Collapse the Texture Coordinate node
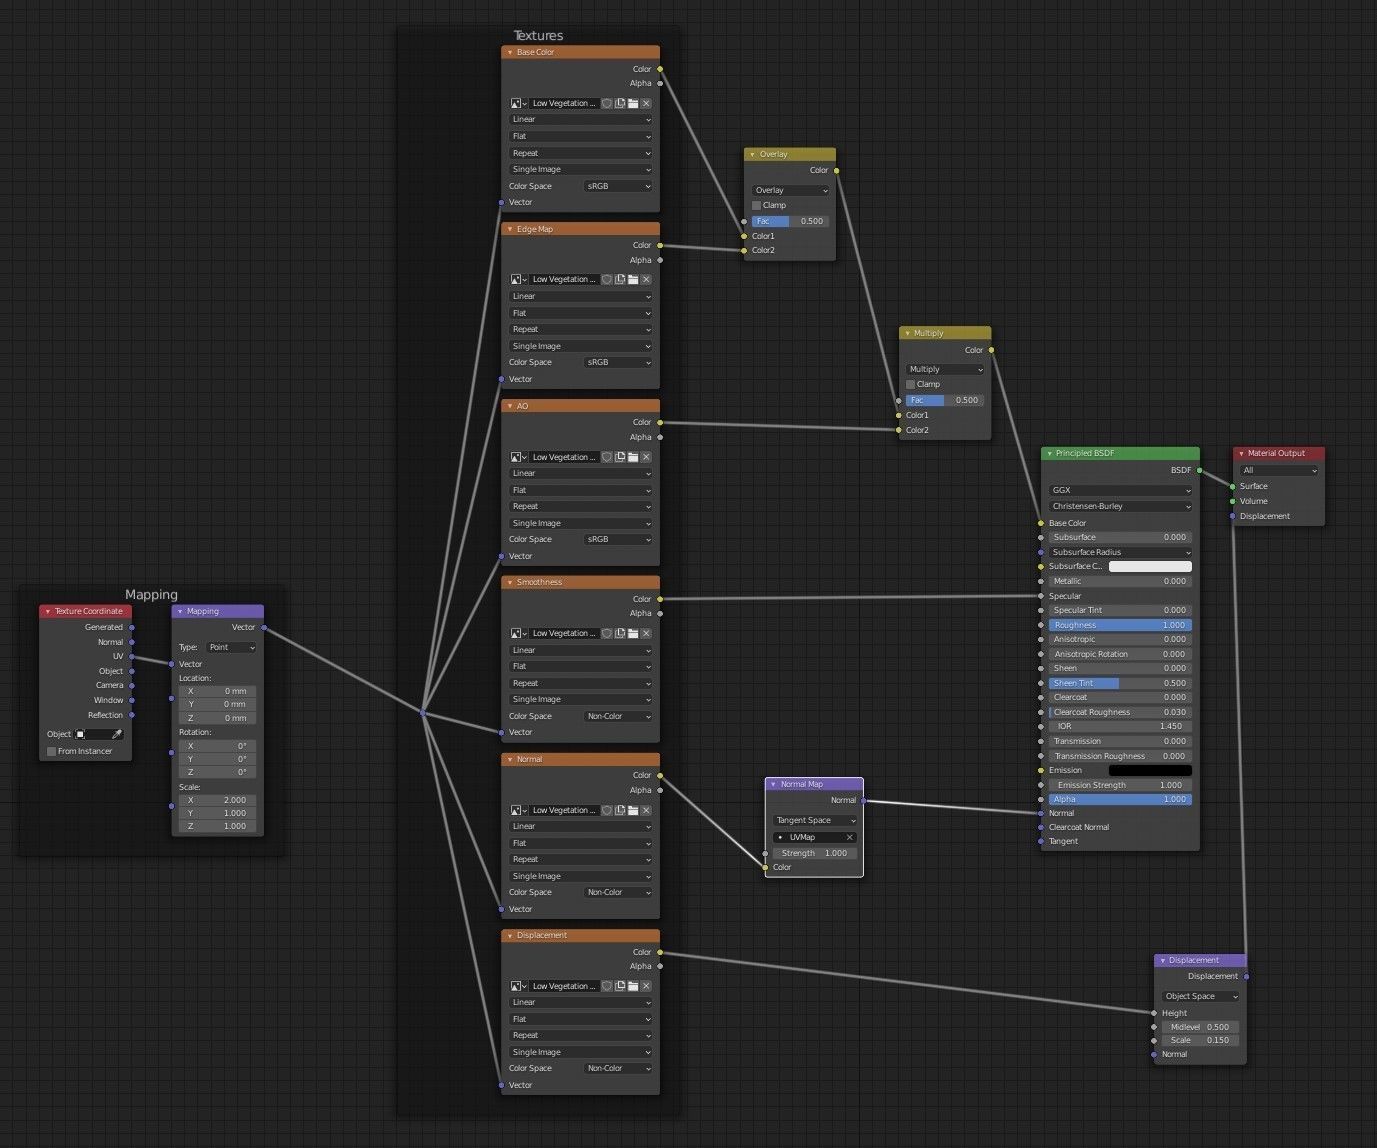Screen dimensions: 1377x1148 tap(48, 611)
